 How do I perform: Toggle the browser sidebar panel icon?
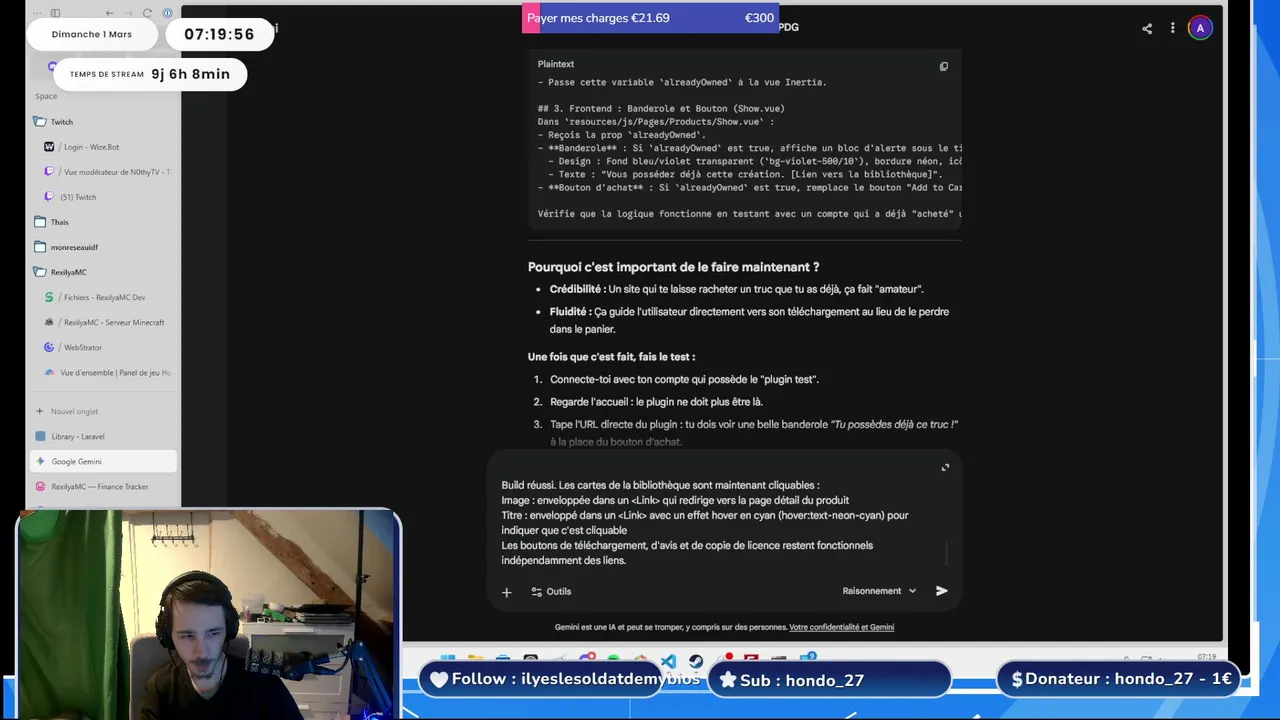coord(55,13)
